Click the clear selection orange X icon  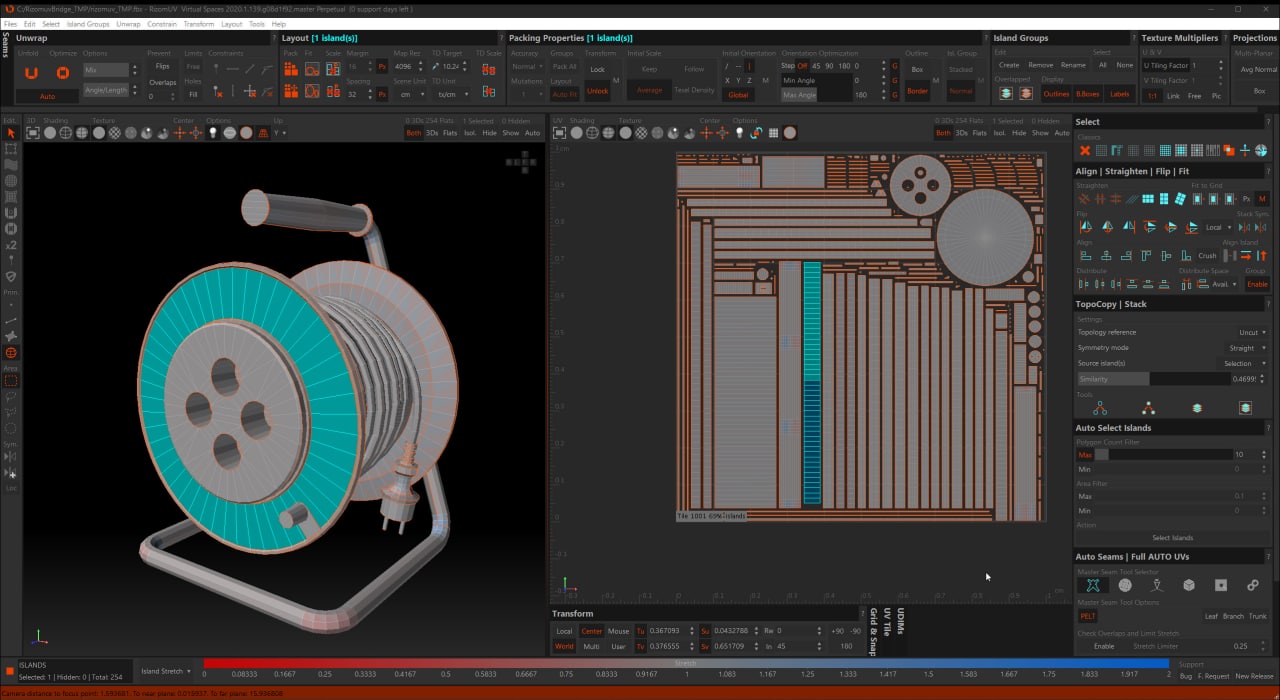tap(1085, 151)
